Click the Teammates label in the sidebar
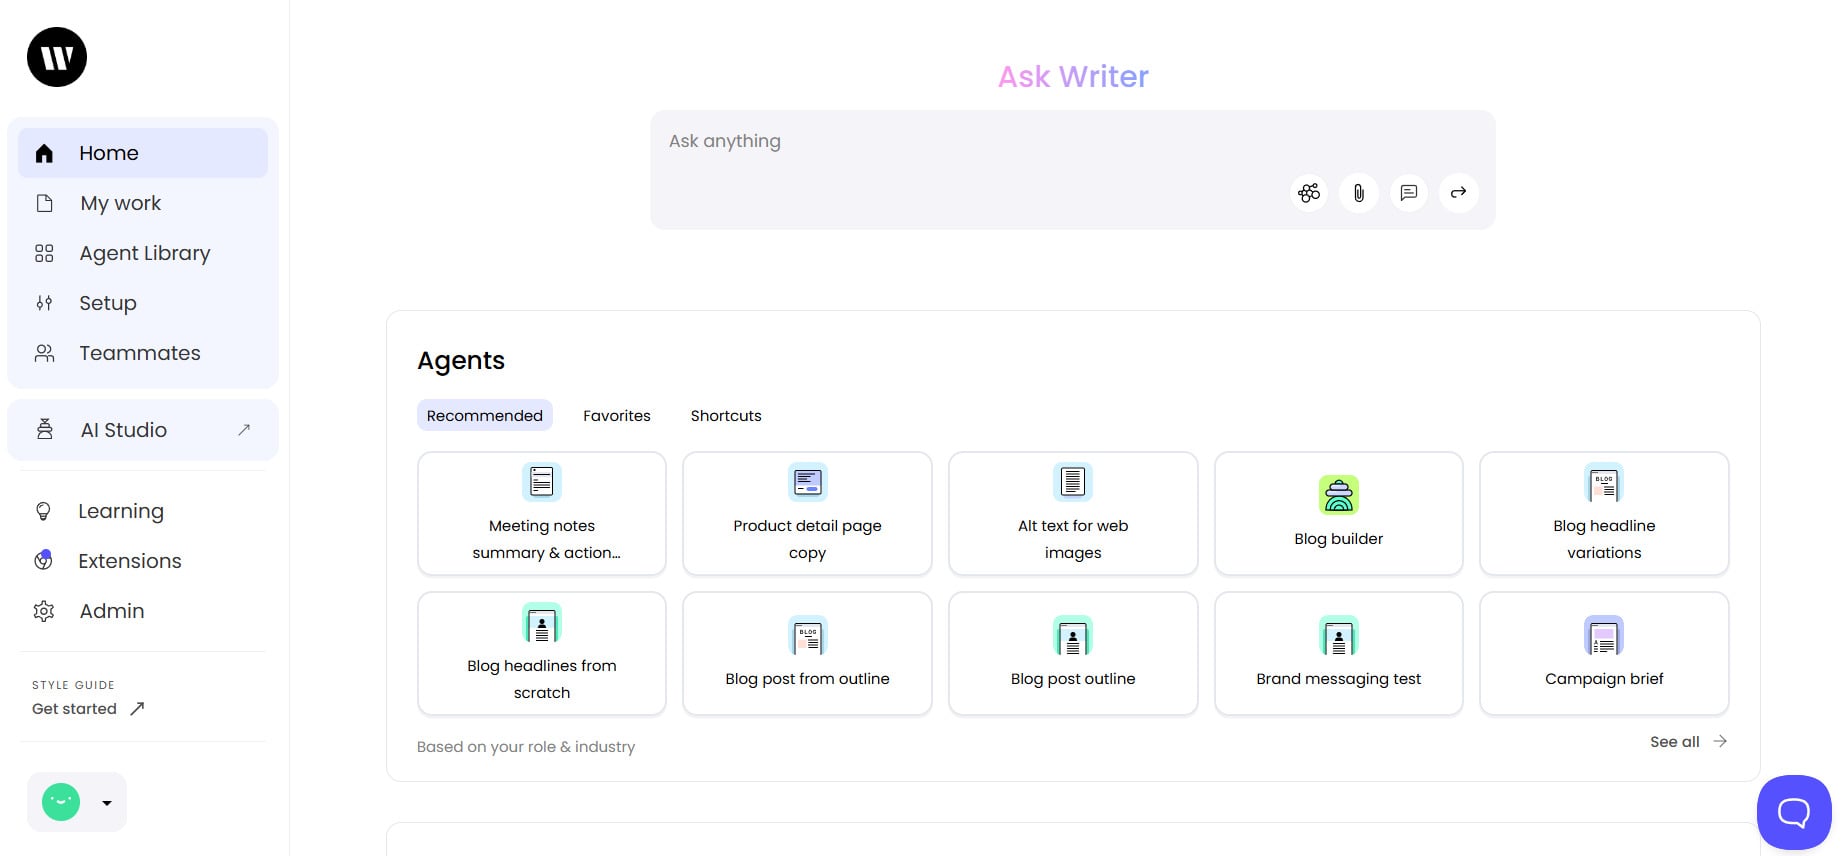1844x856 pixels. [x=140, y=353]
